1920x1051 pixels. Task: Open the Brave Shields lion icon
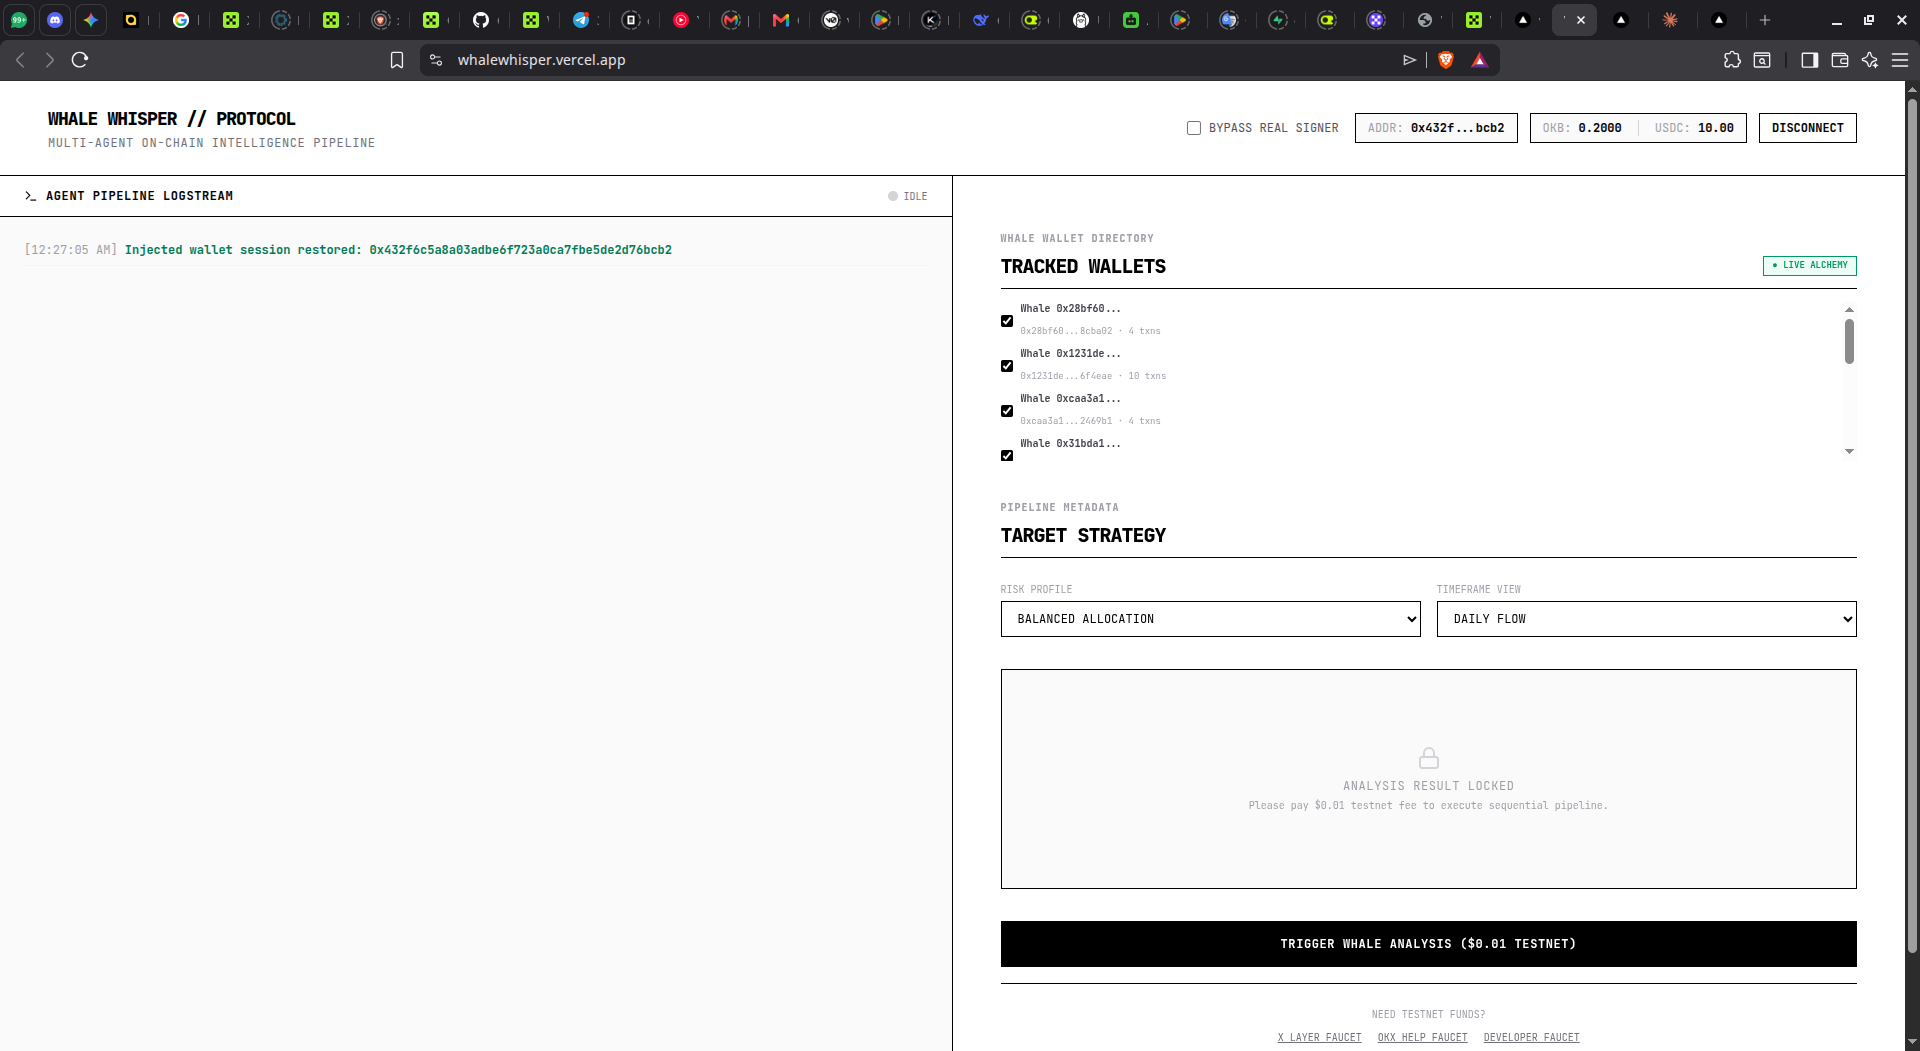click(x=1445, y=60)
